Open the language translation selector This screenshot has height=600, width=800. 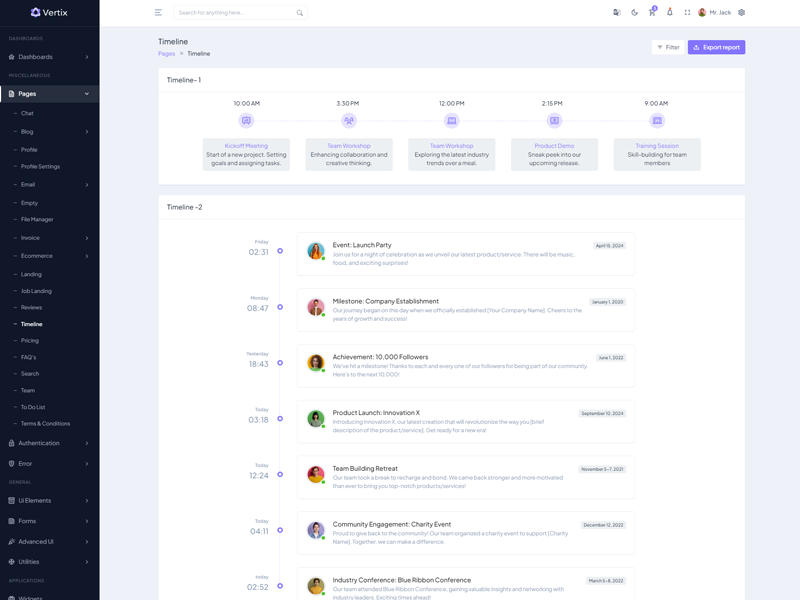[x=616, y=13]
